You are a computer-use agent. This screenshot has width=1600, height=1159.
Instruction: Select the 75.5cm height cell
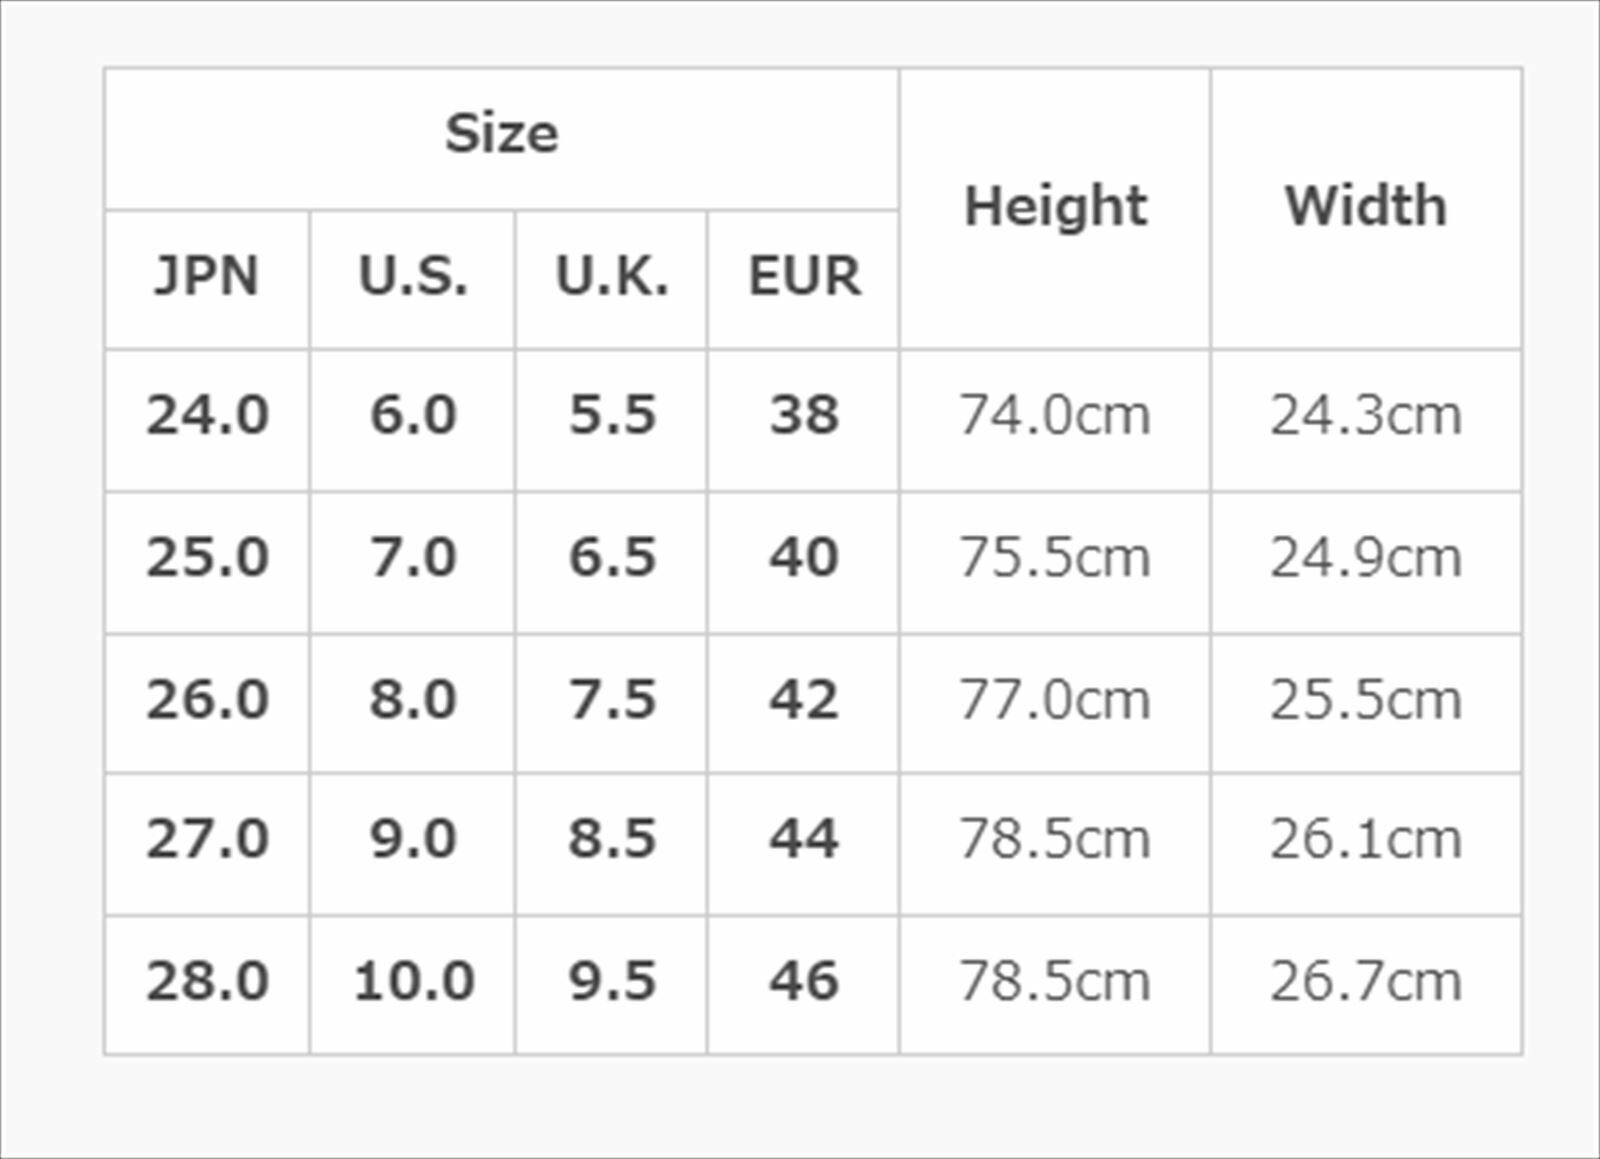pos(1055,562)
